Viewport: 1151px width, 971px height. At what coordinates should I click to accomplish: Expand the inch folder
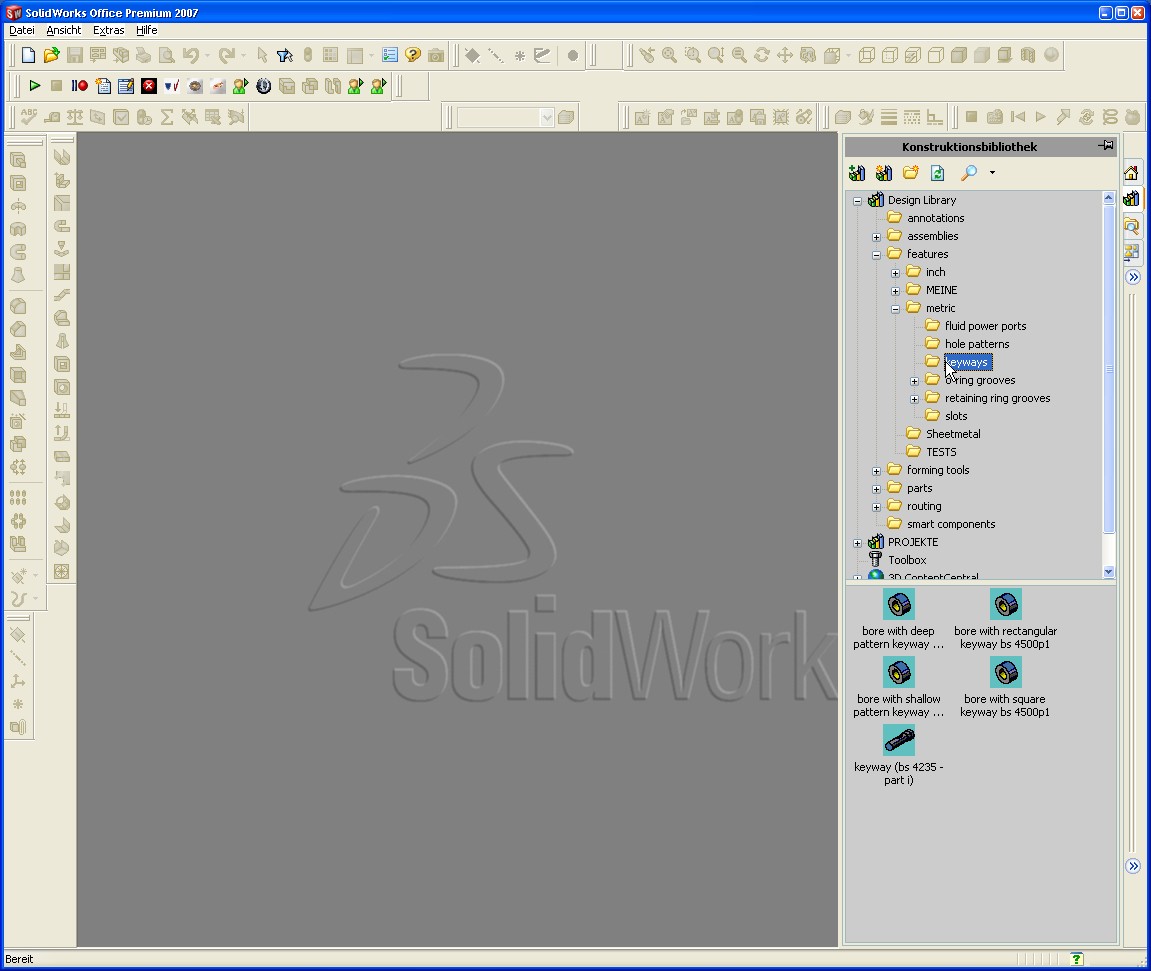click(x=896, y=273)
